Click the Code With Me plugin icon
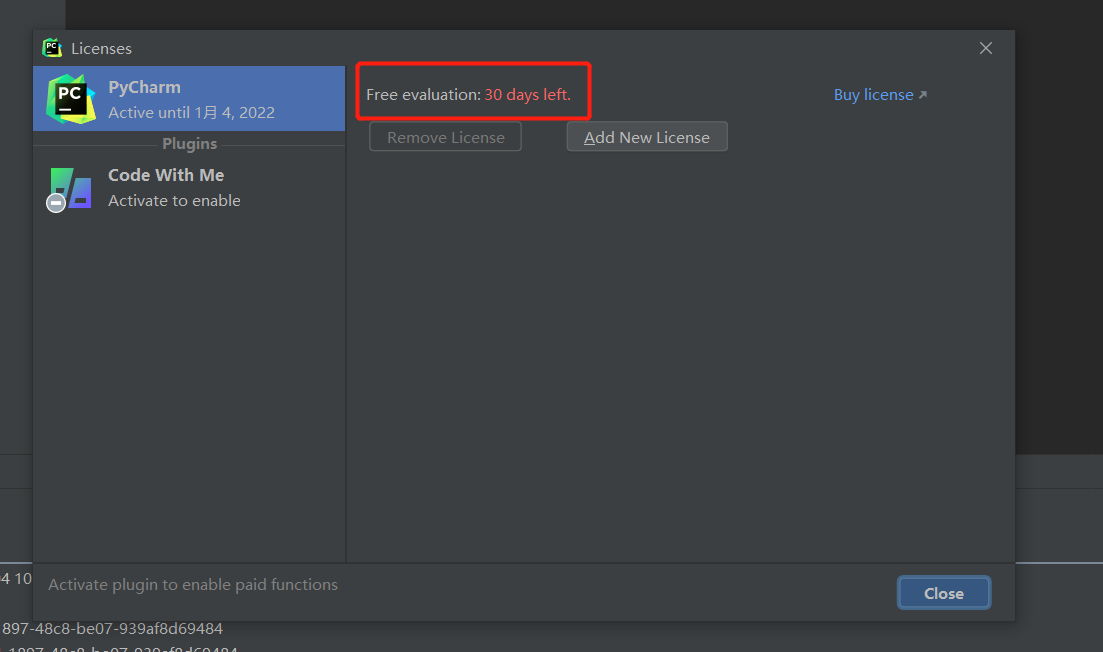This screenshot has height=652, width=1103. pyautogui.click(x=69, y=189)
